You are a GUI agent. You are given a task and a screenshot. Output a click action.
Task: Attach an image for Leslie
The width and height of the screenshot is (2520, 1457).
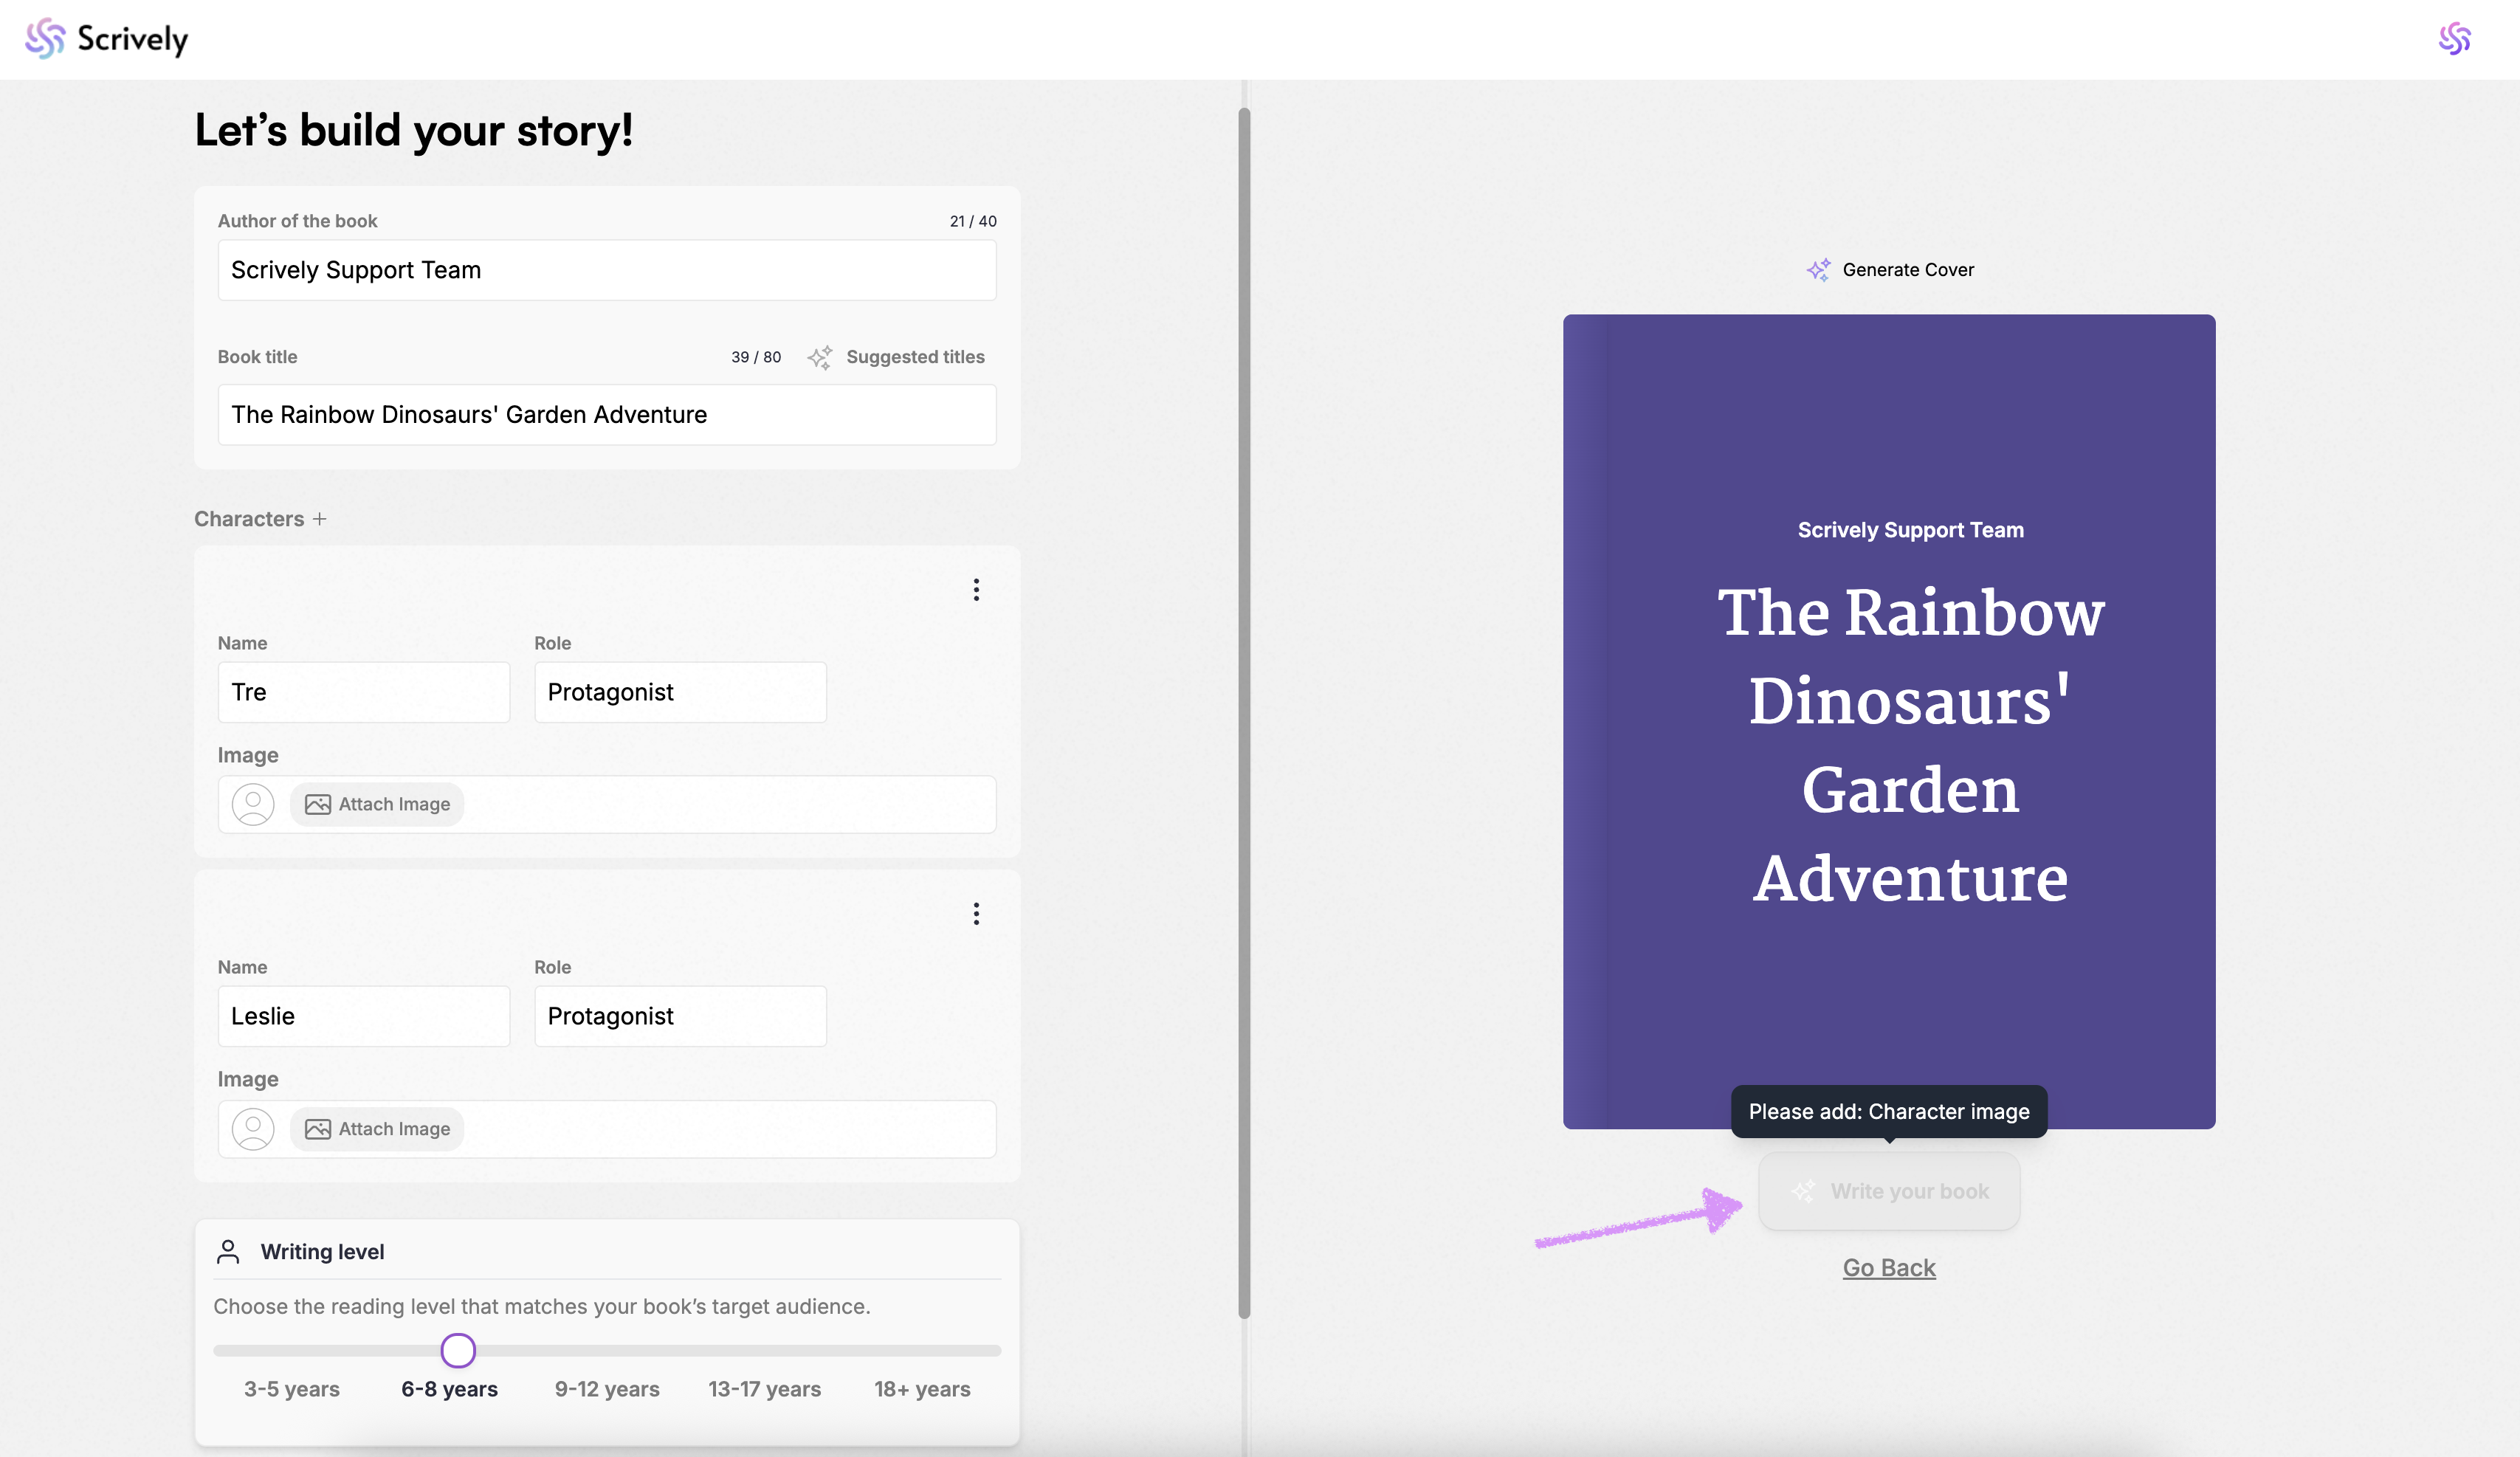[377, 1129]
